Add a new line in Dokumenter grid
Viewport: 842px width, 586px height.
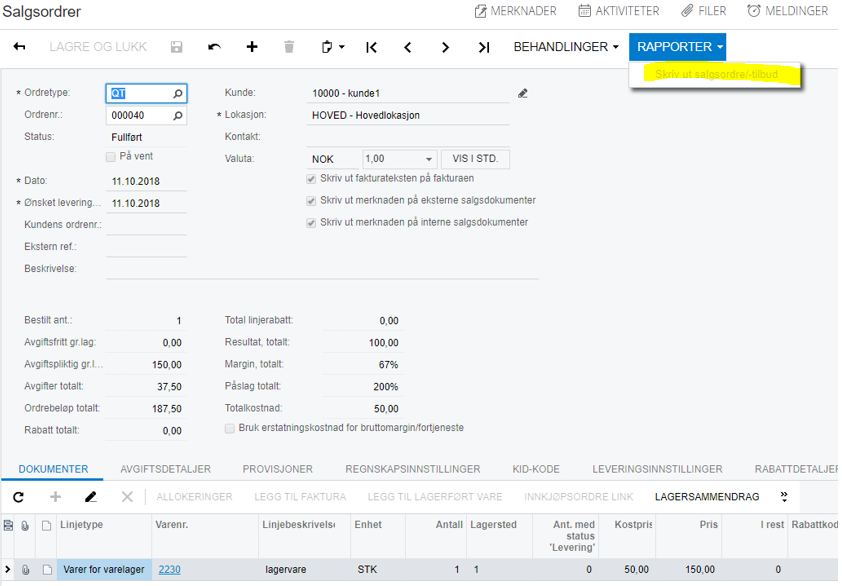[55, 497]
